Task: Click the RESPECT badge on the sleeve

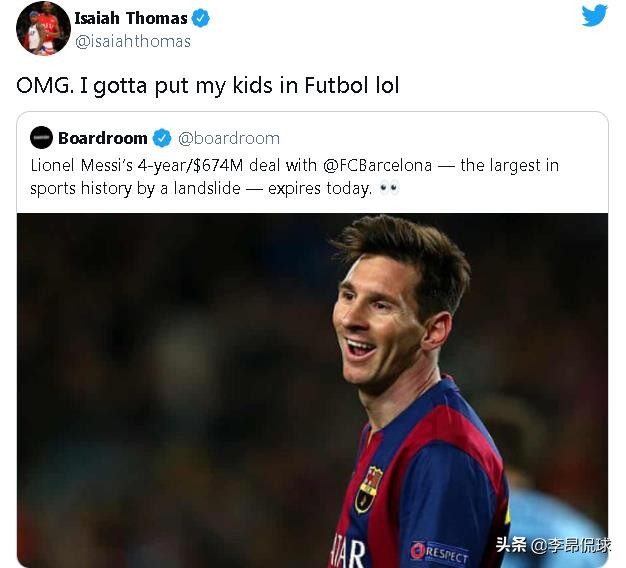Action: click(439, 553)
